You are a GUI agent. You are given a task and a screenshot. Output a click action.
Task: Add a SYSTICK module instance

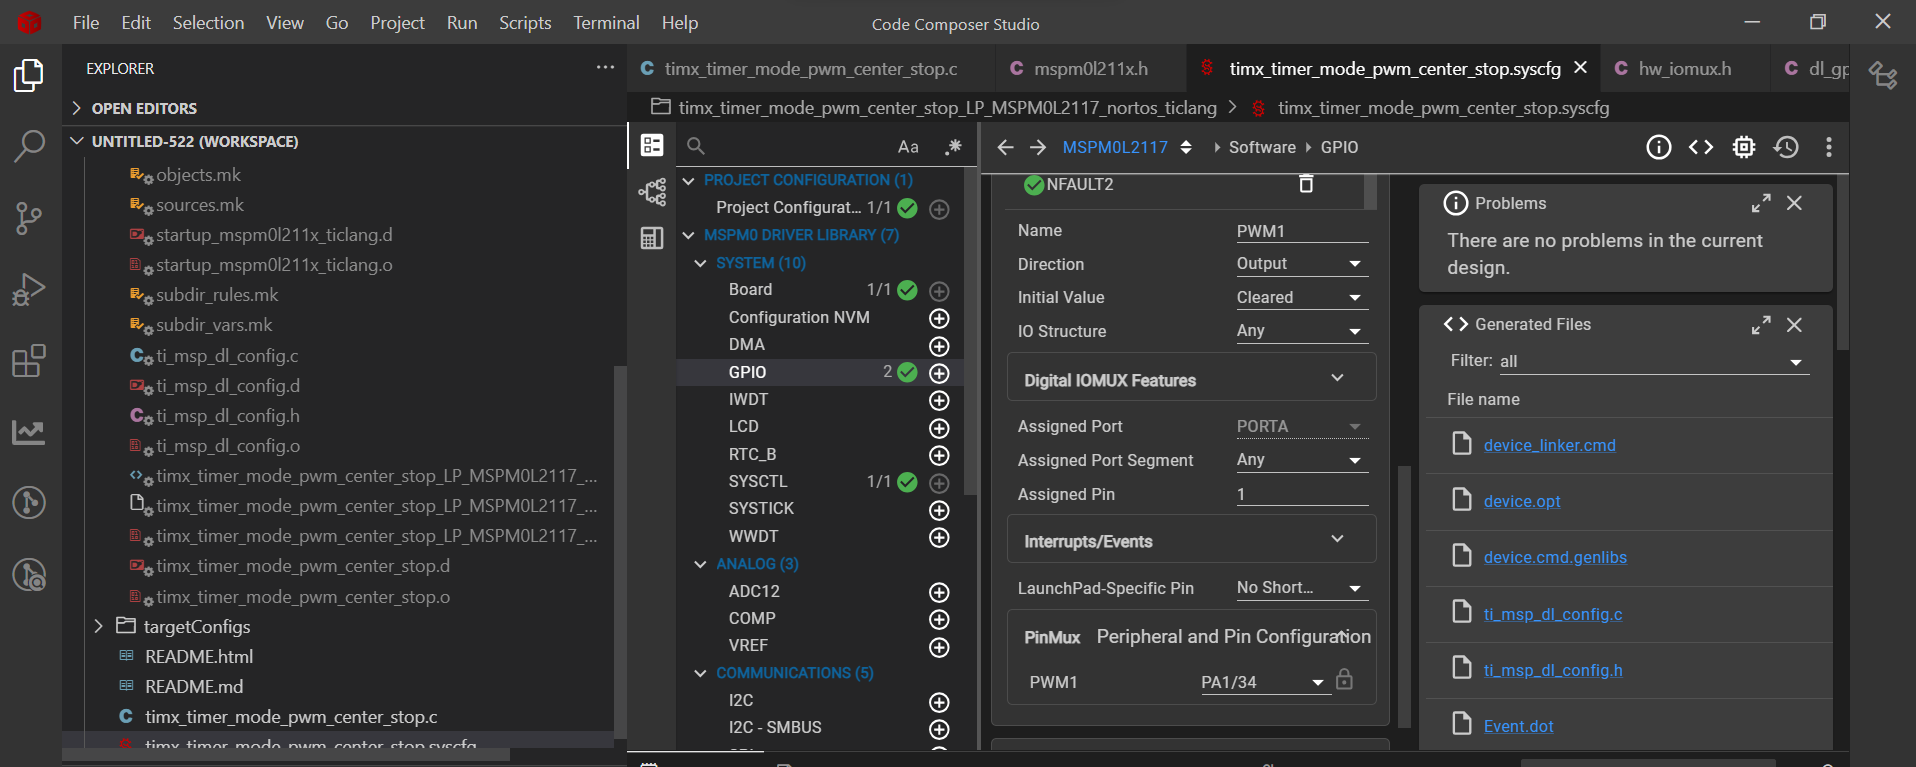(x=939, y=510)
